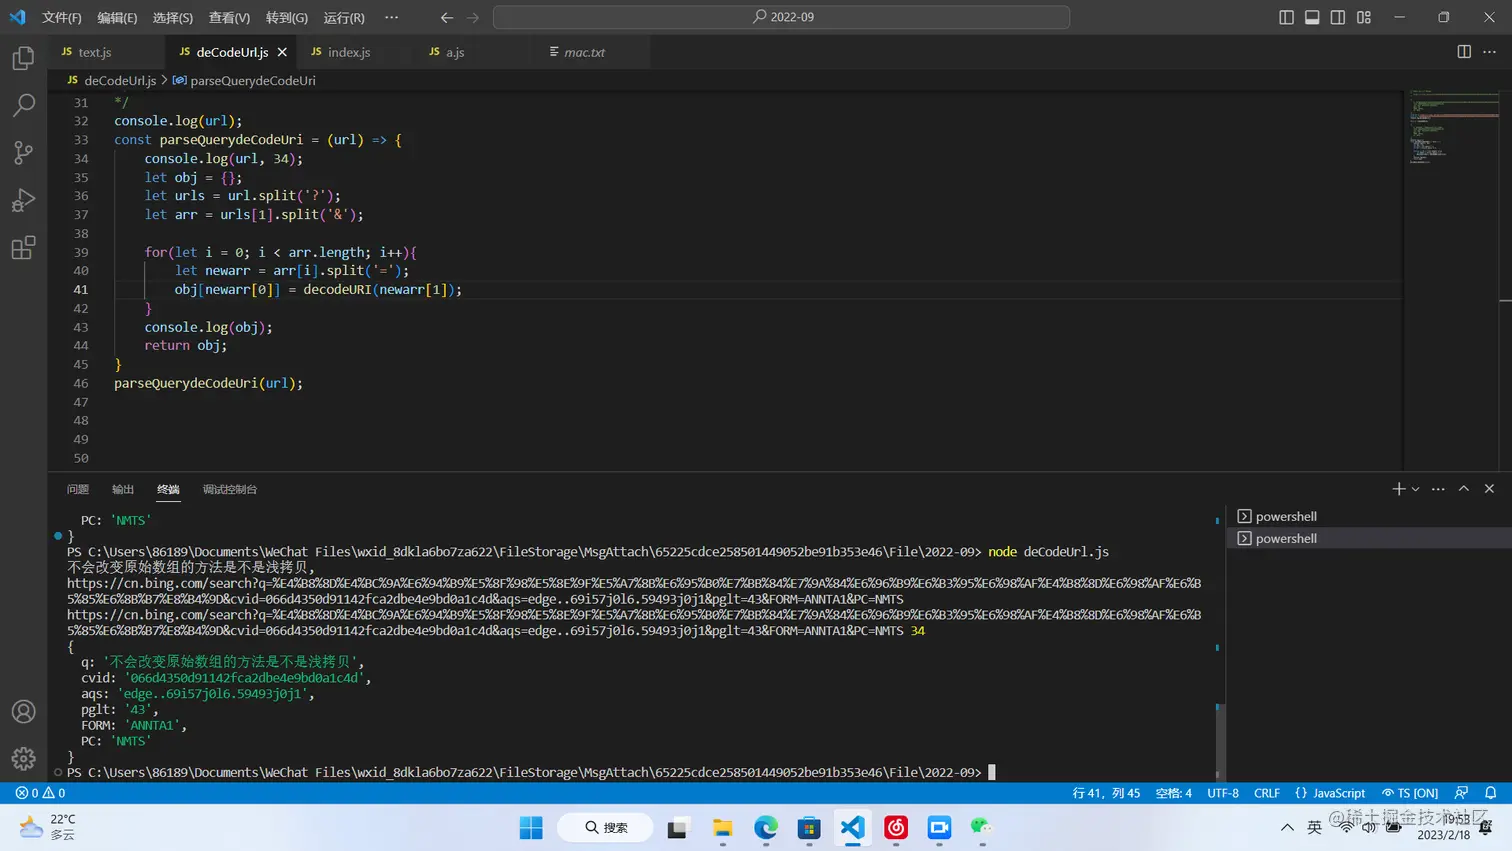Close the deCodeUrl.js tab
The image size is (1512, 851).
click(x=282, y=52)
